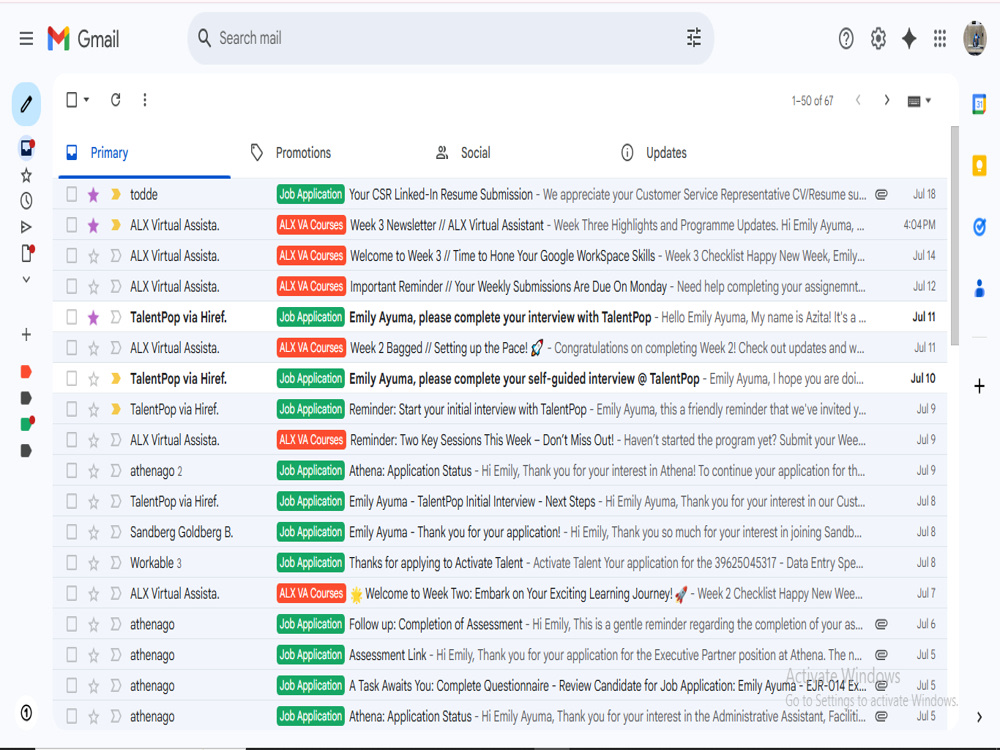Unstar the todde email
The height and width of the screenshot is (750, 1000).
coord(94,195)
